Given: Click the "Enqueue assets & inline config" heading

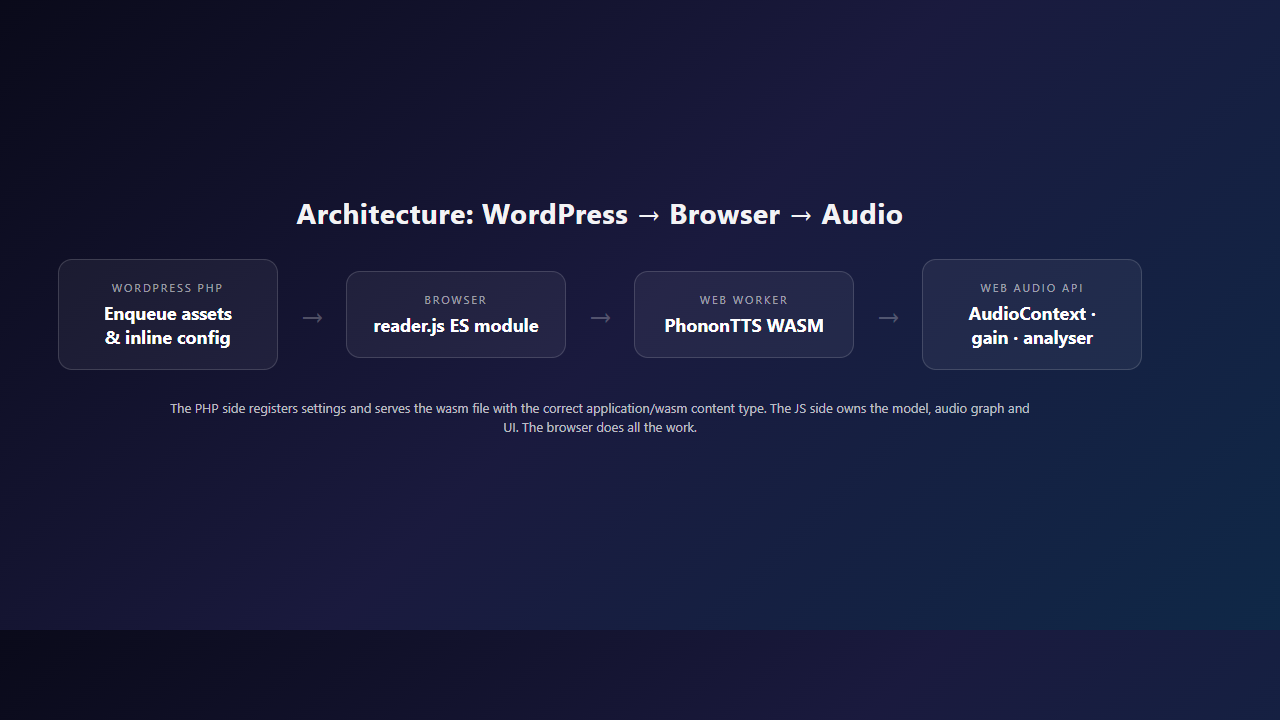Looking at the screenshot, I should click(x=168, y=326).
